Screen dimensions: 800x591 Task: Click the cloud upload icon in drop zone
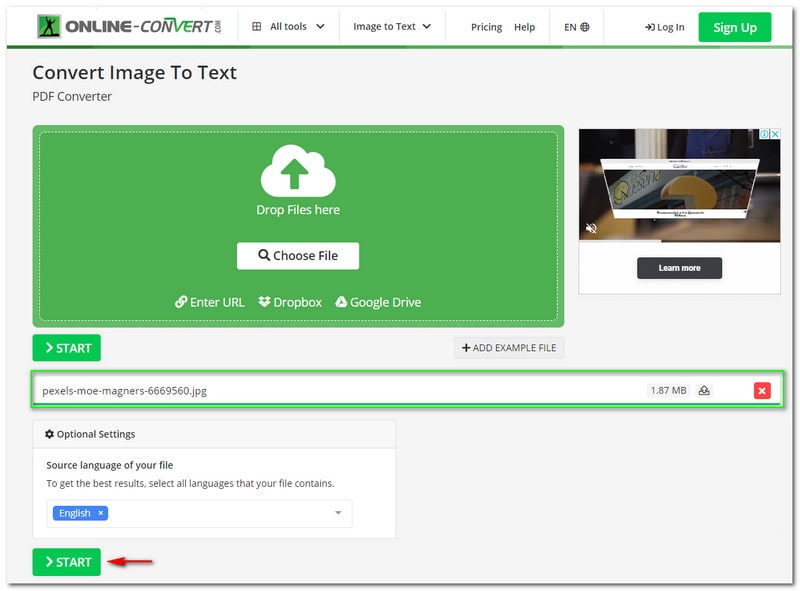[x=298, y=171]
